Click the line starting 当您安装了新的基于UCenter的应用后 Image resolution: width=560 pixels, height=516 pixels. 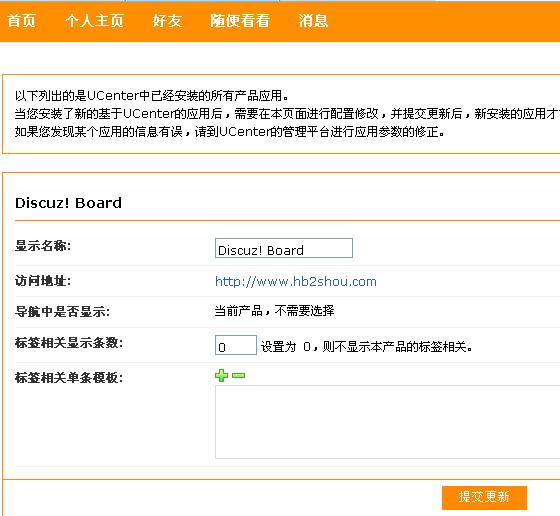click(x=287, y=114)
